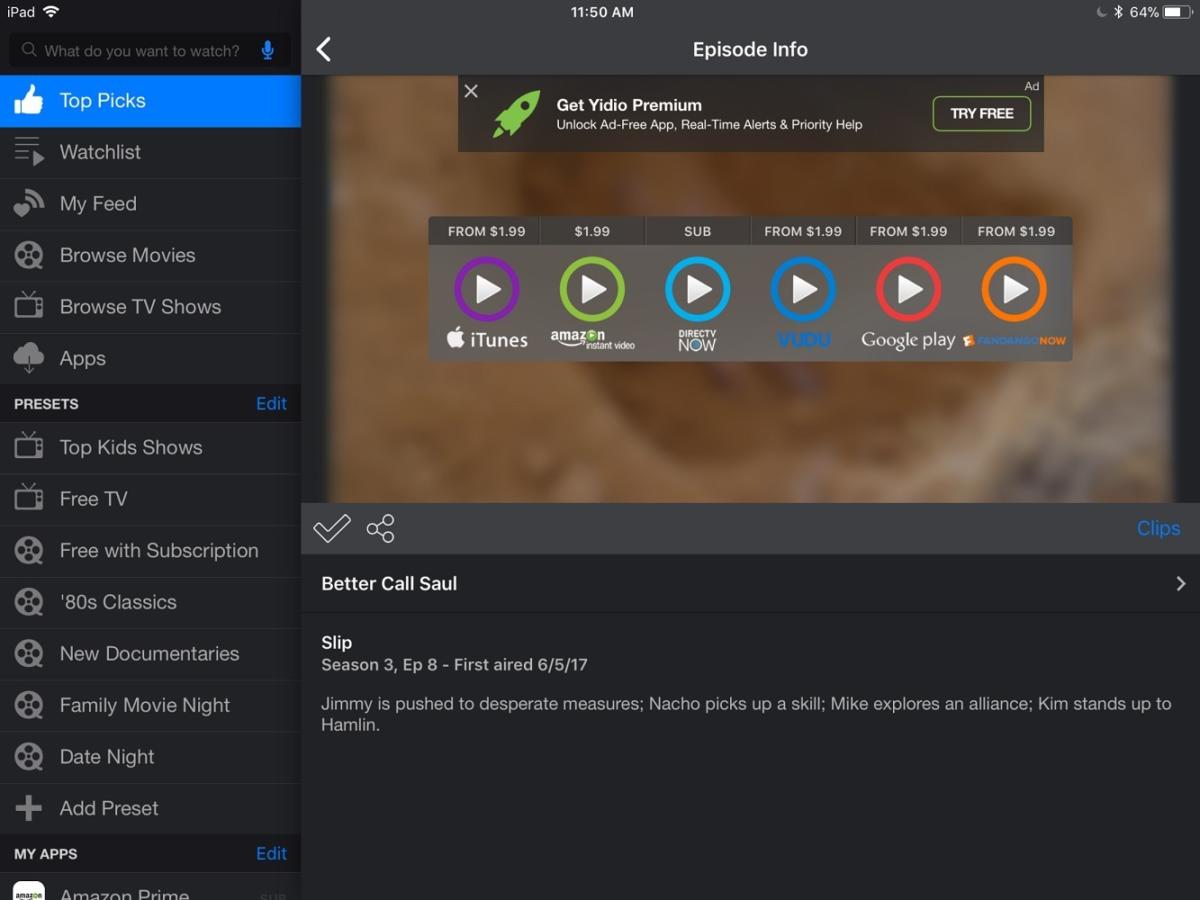Select the New Documentaries preset
Viewport: 1200px width, 900px height.
click(150, 654)
